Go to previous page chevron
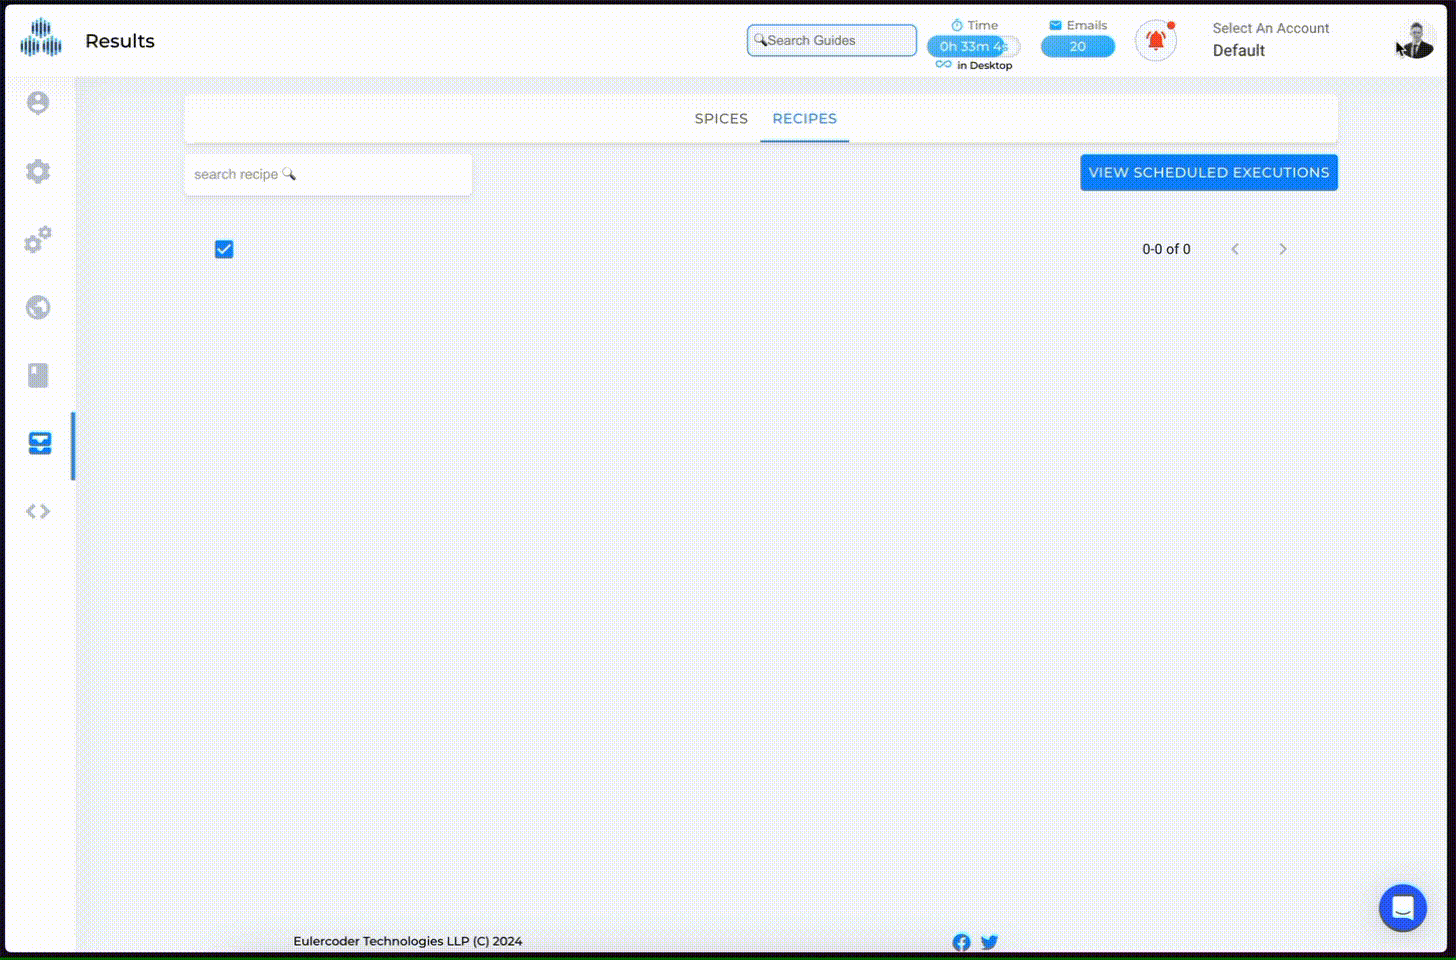Image resolution: width=1456 pixels, height=960 pixels. pos(1235,249)
